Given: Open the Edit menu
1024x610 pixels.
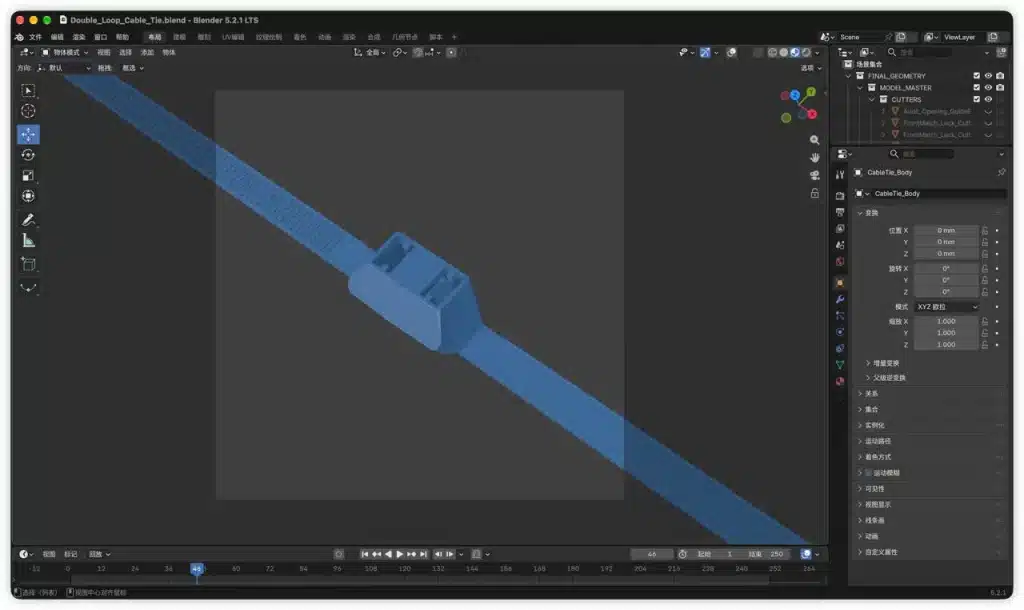Looking at the screenshot, I should pos(57,37).
